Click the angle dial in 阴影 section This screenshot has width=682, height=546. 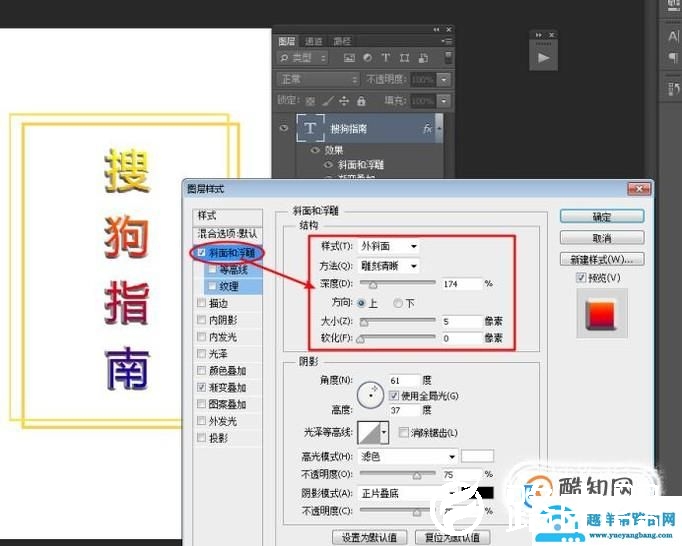click(370, 395)
